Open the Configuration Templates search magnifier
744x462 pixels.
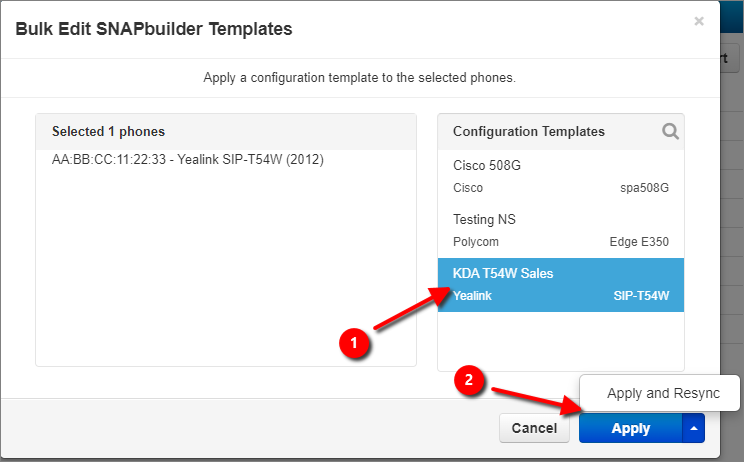tap(670, 131)
